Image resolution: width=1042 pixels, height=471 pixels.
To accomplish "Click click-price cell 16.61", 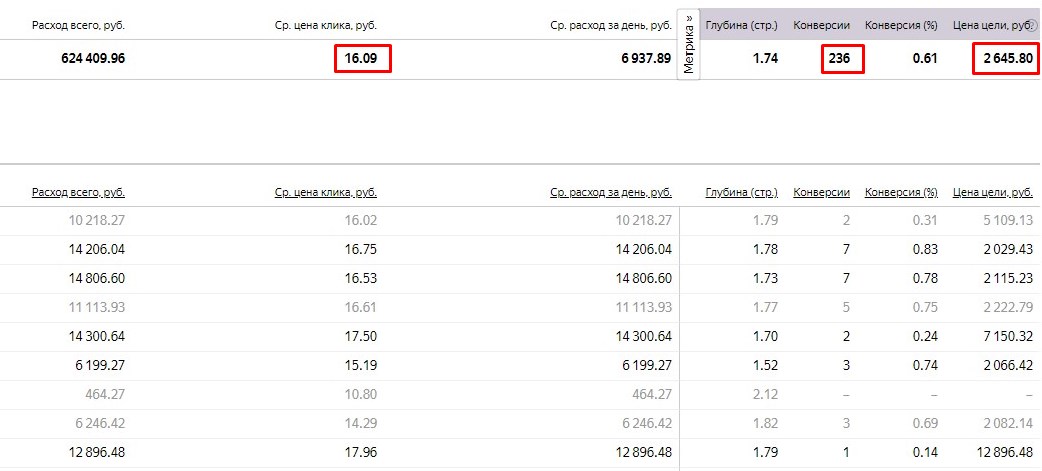I will coord(361,308).
